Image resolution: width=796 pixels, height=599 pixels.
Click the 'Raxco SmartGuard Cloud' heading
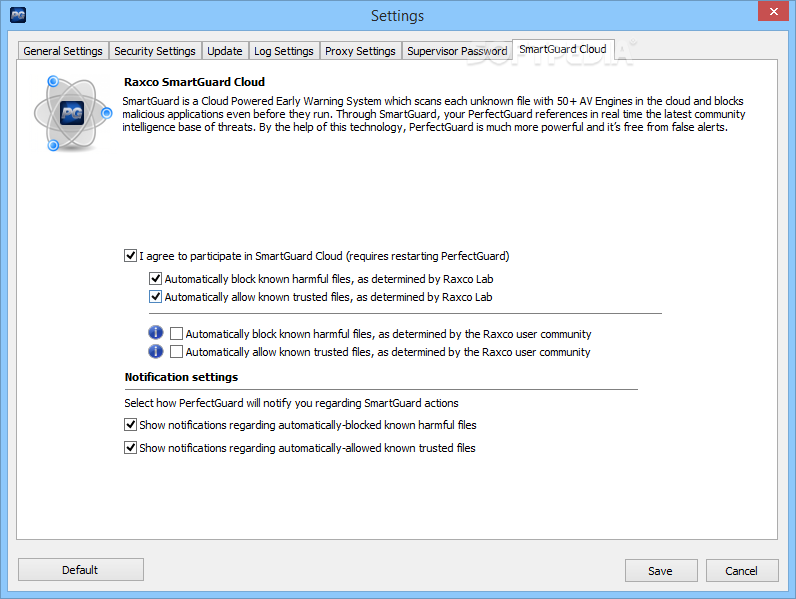[x=194, y=82]
